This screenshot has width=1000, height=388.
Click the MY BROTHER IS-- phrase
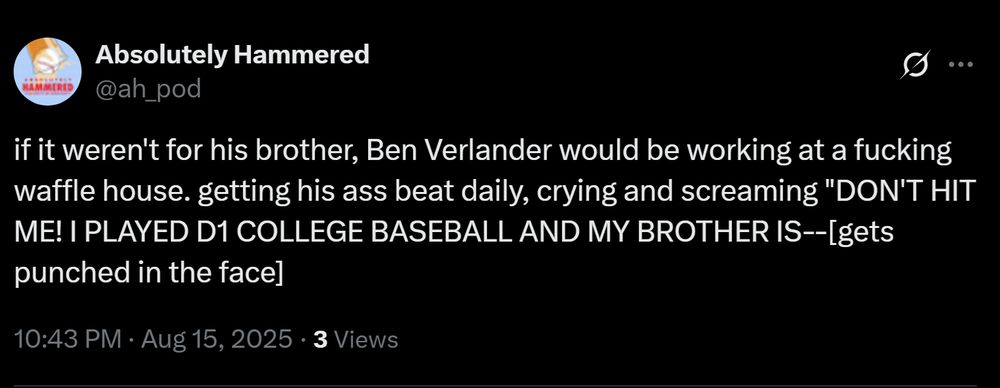(x=711, y=233)
